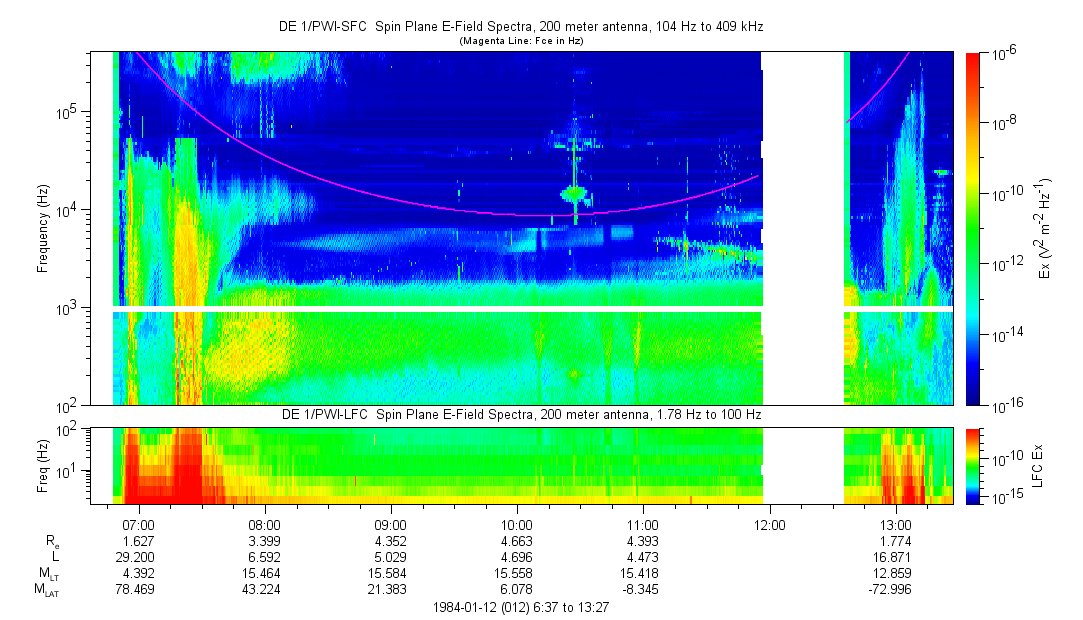The height and width of the screenshot is (620, 1083).
Task: Click the 12:00 time tick label
Action: coord(769,524)
